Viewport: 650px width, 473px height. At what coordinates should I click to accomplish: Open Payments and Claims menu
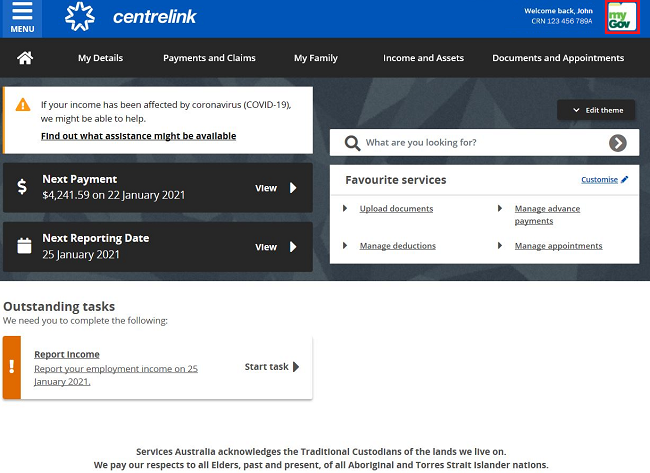209,58
